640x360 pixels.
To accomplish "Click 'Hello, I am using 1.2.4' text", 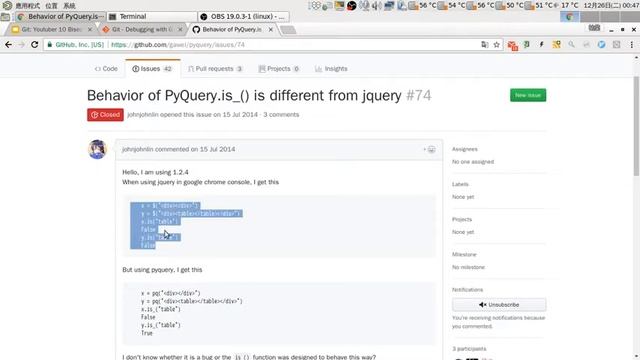I will (x=155, y=172).
